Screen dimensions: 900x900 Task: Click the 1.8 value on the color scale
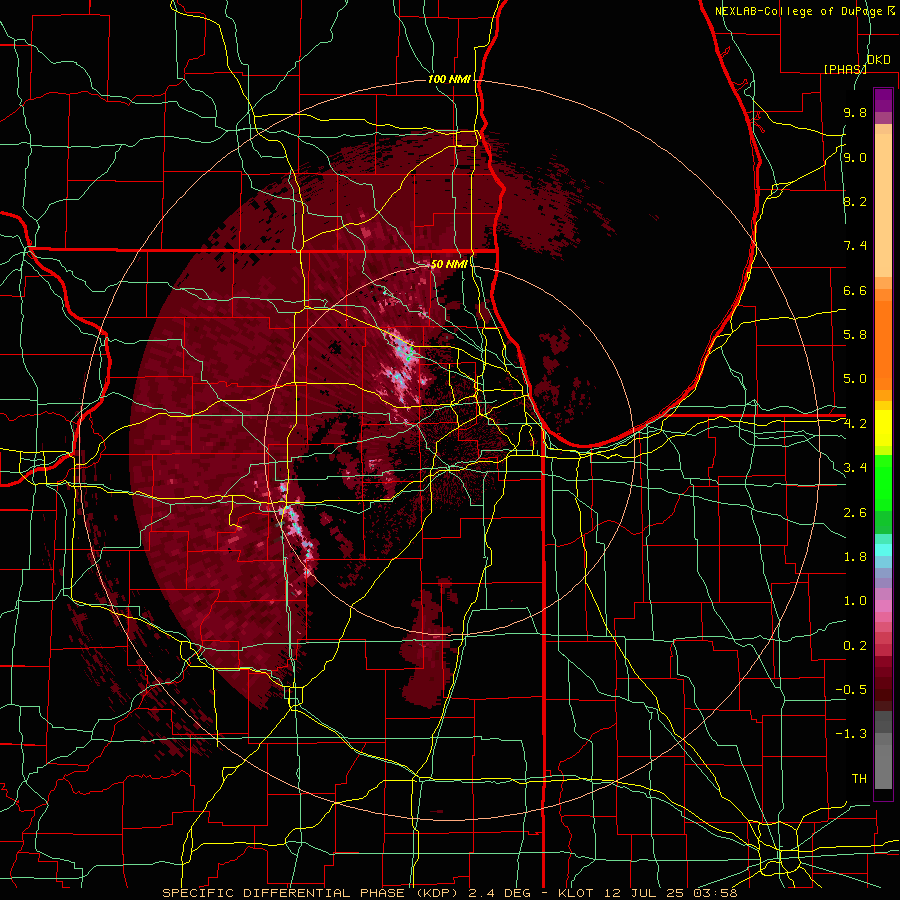[855, 557]
